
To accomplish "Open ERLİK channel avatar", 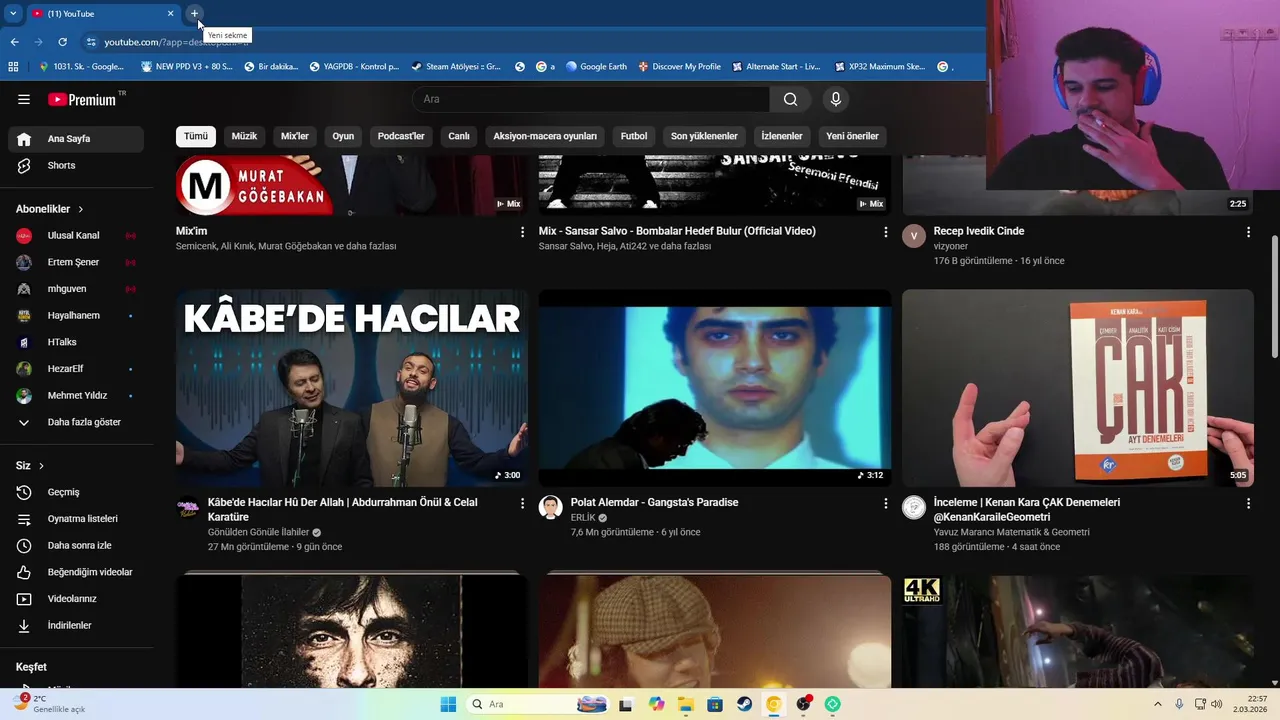I will (x=550, y=507).
